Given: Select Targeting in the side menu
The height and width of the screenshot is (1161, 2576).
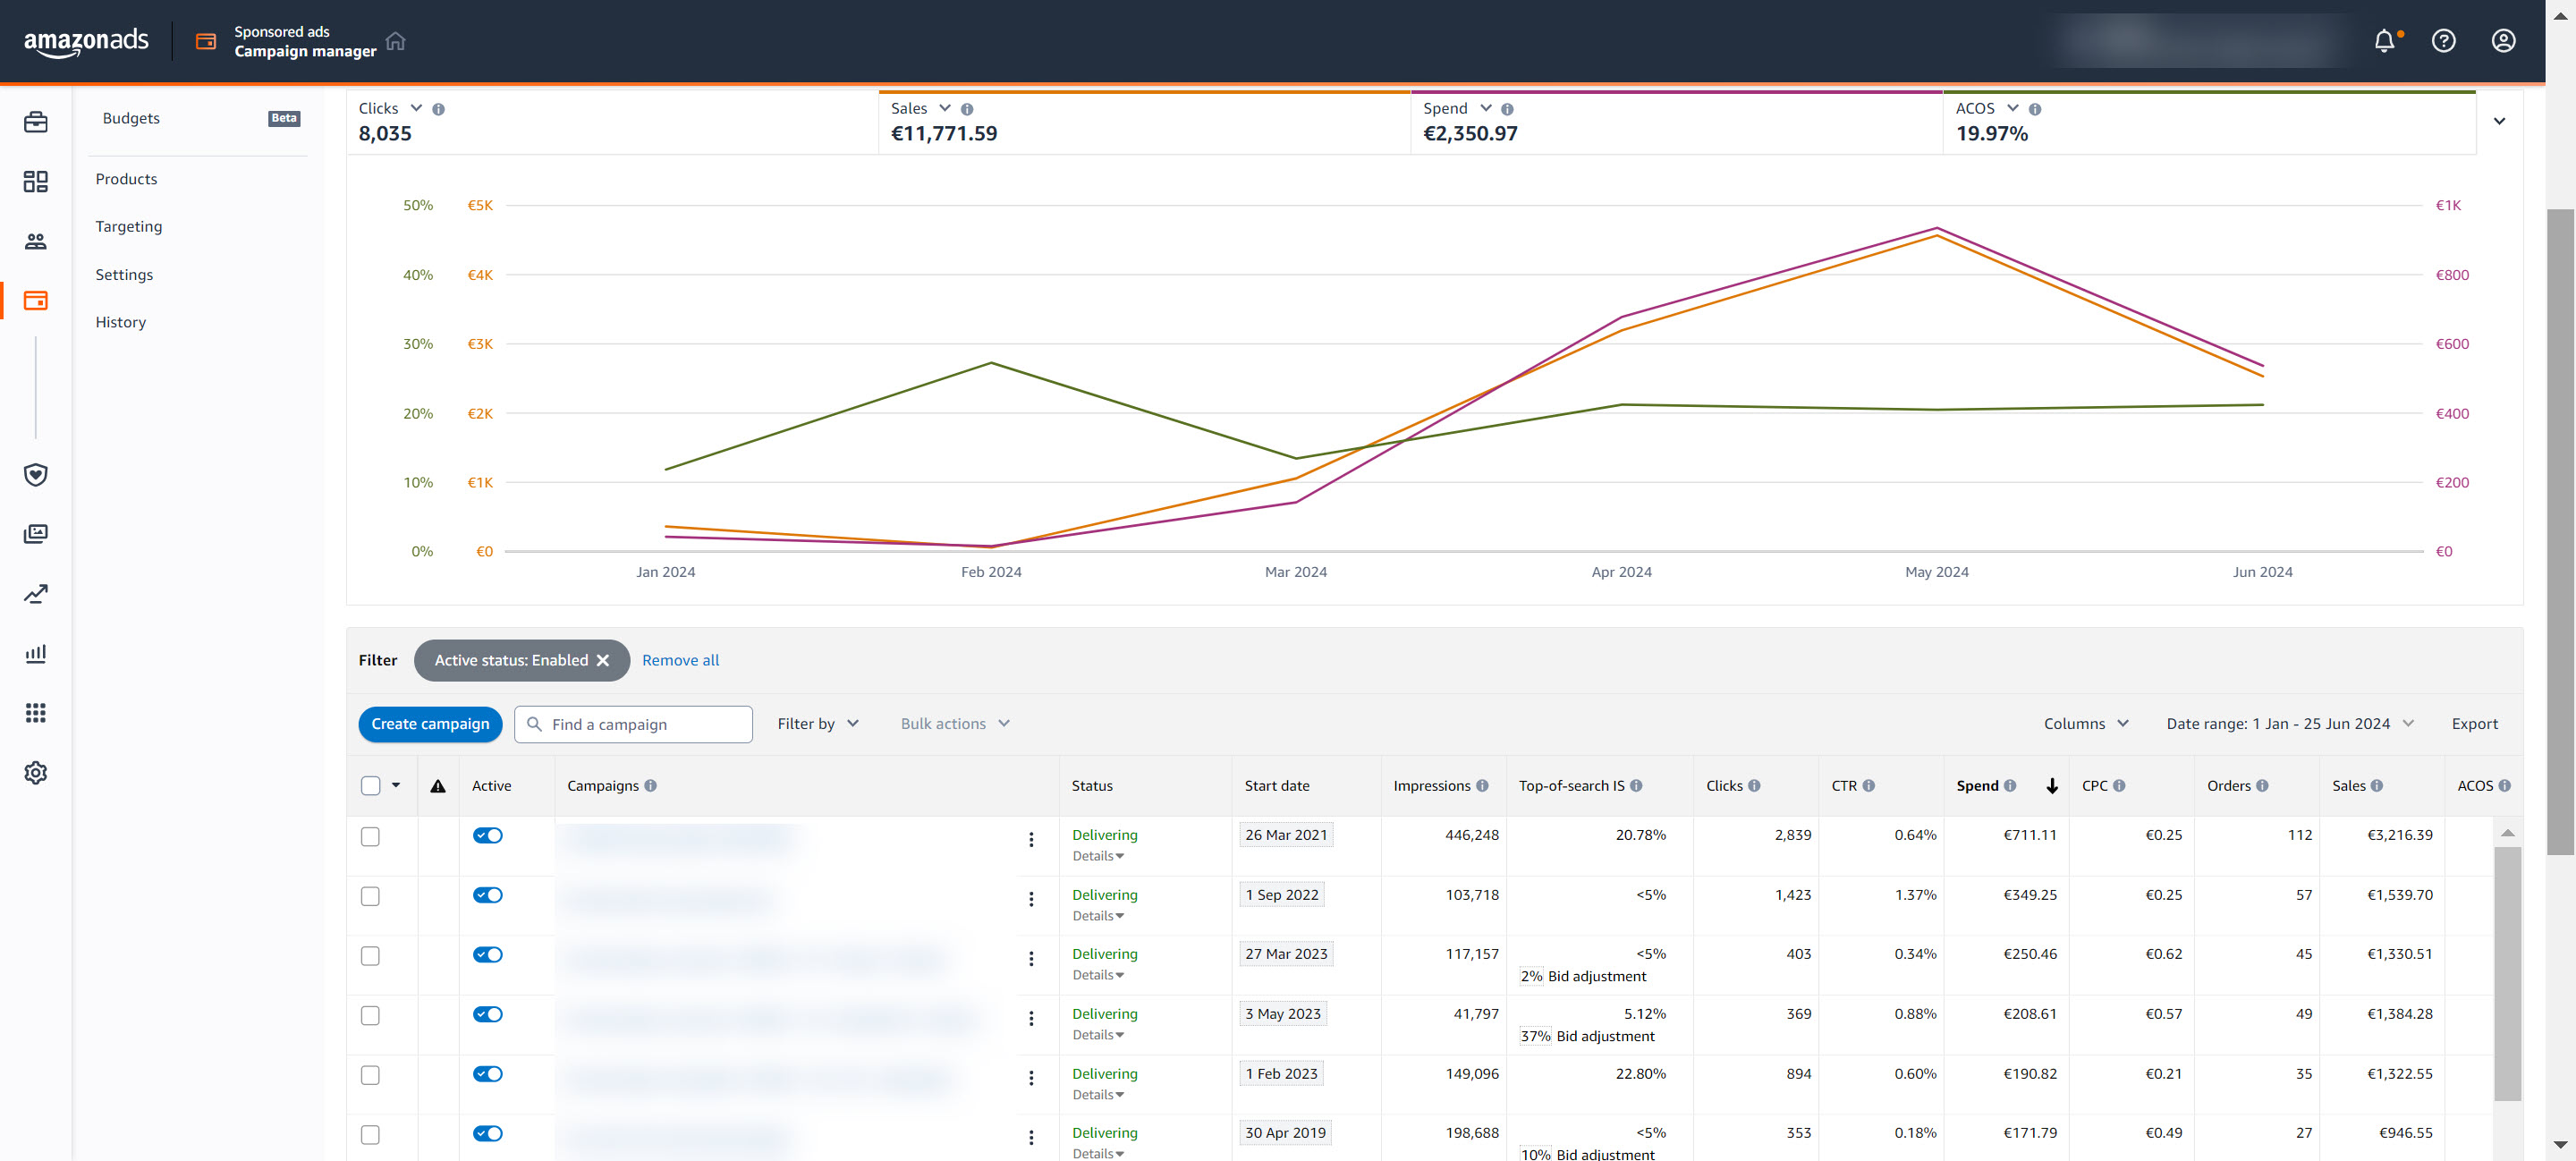Looking at the screenshot, I should pos(129,226).
